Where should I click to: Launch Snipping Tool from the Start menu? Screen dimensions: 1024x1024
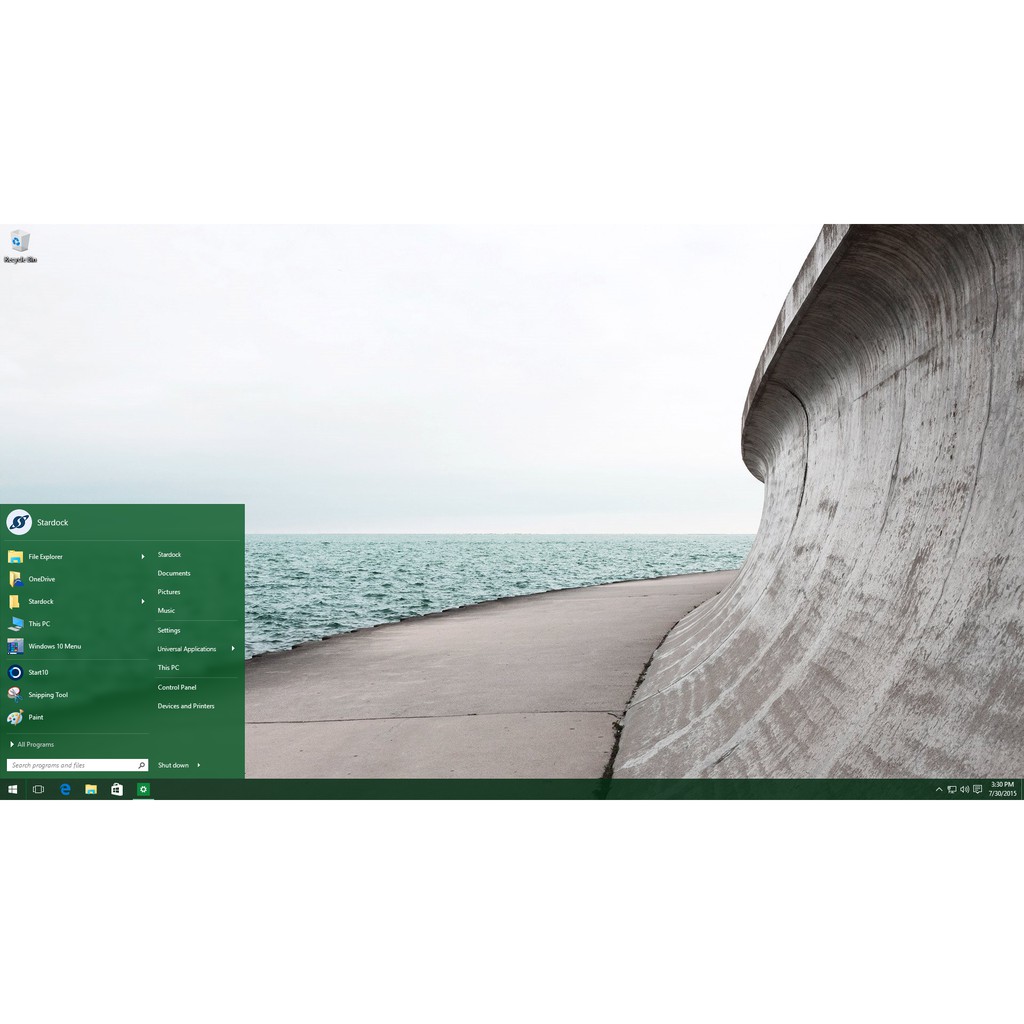47,695
